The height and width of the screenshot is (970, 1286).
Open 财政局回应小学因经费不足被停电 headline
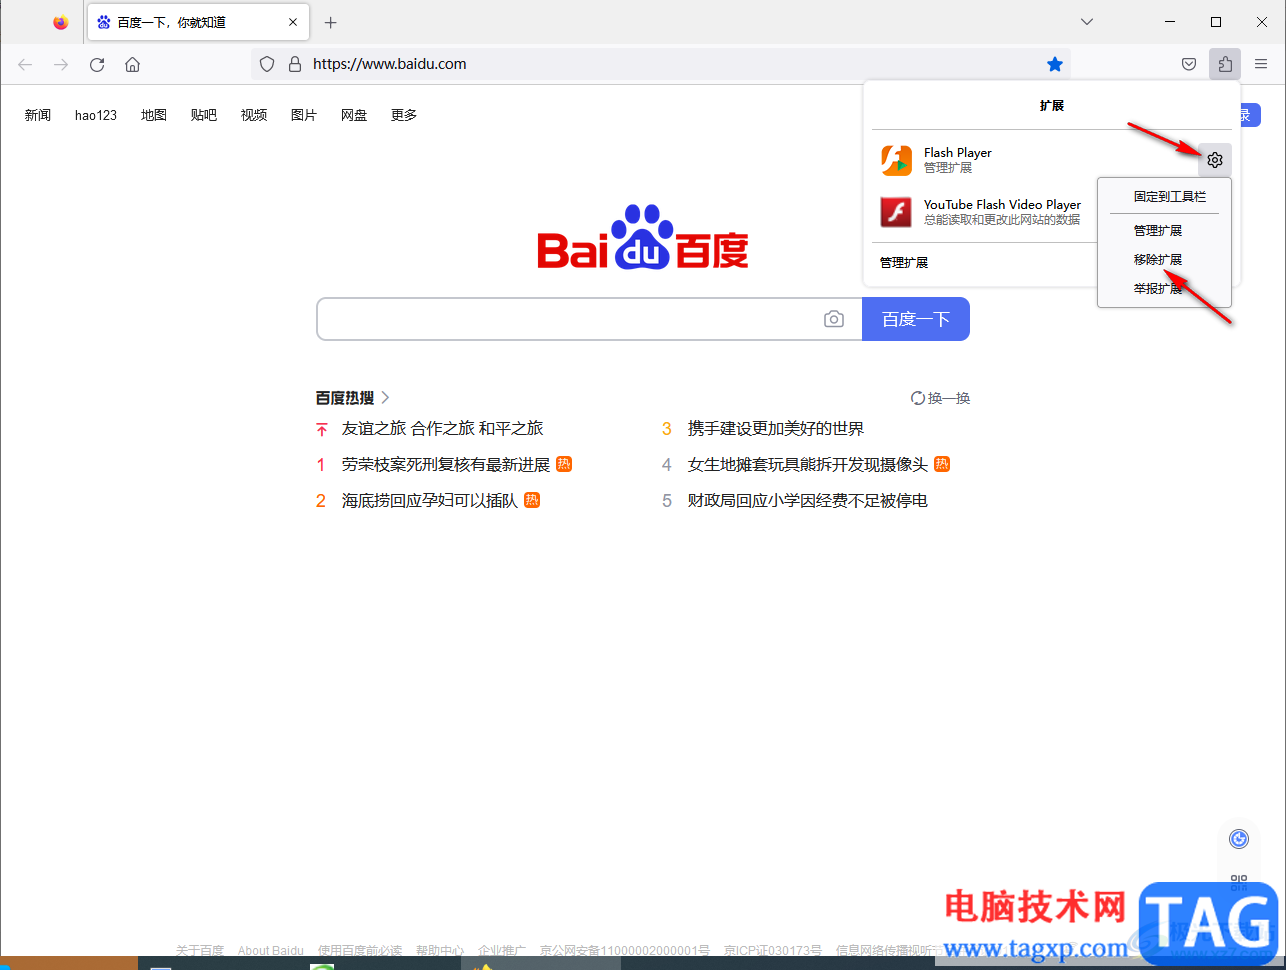pos(808,501)
